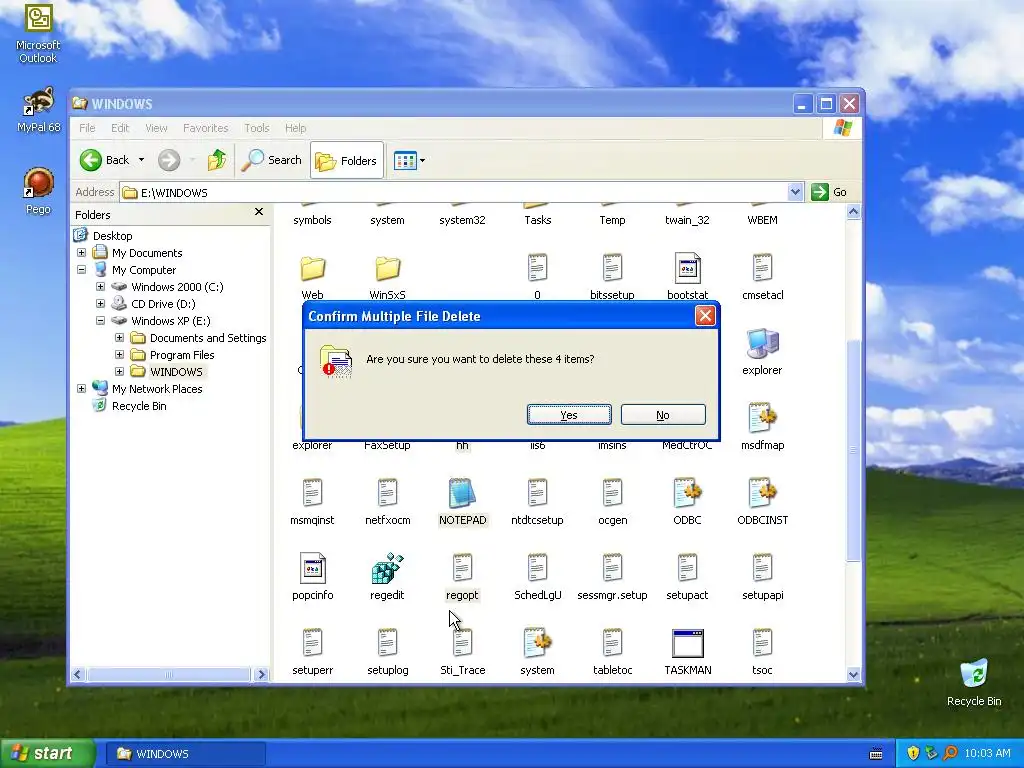The image size is (1024, 768).
Task: Close the Confirm Multiple File Delete dialog
Action: coord(705,316)
